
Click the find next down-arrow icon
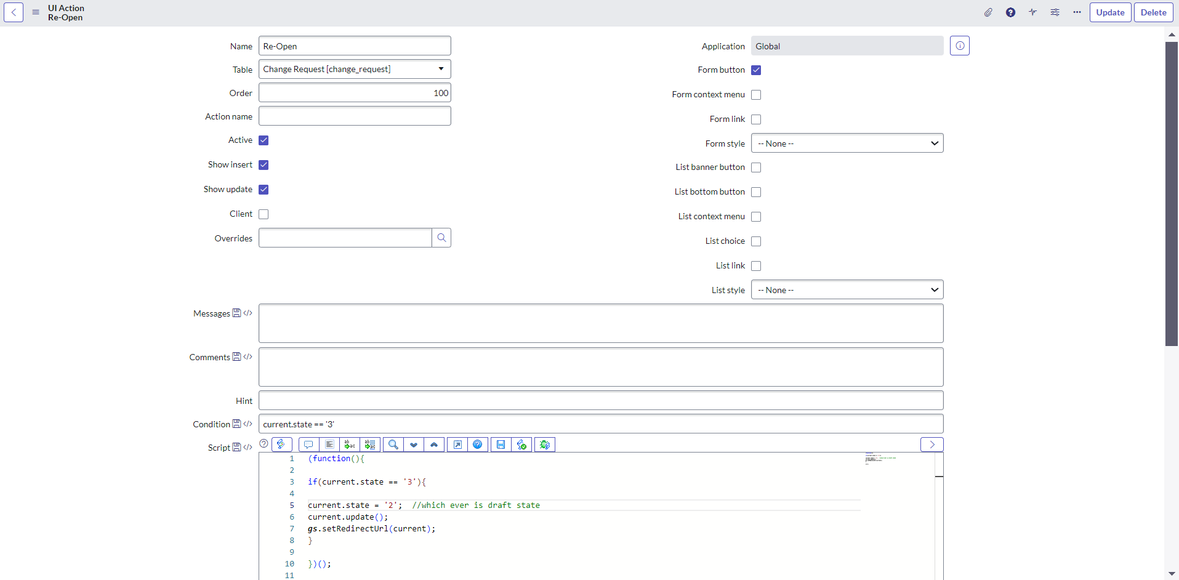pos(414,445)
